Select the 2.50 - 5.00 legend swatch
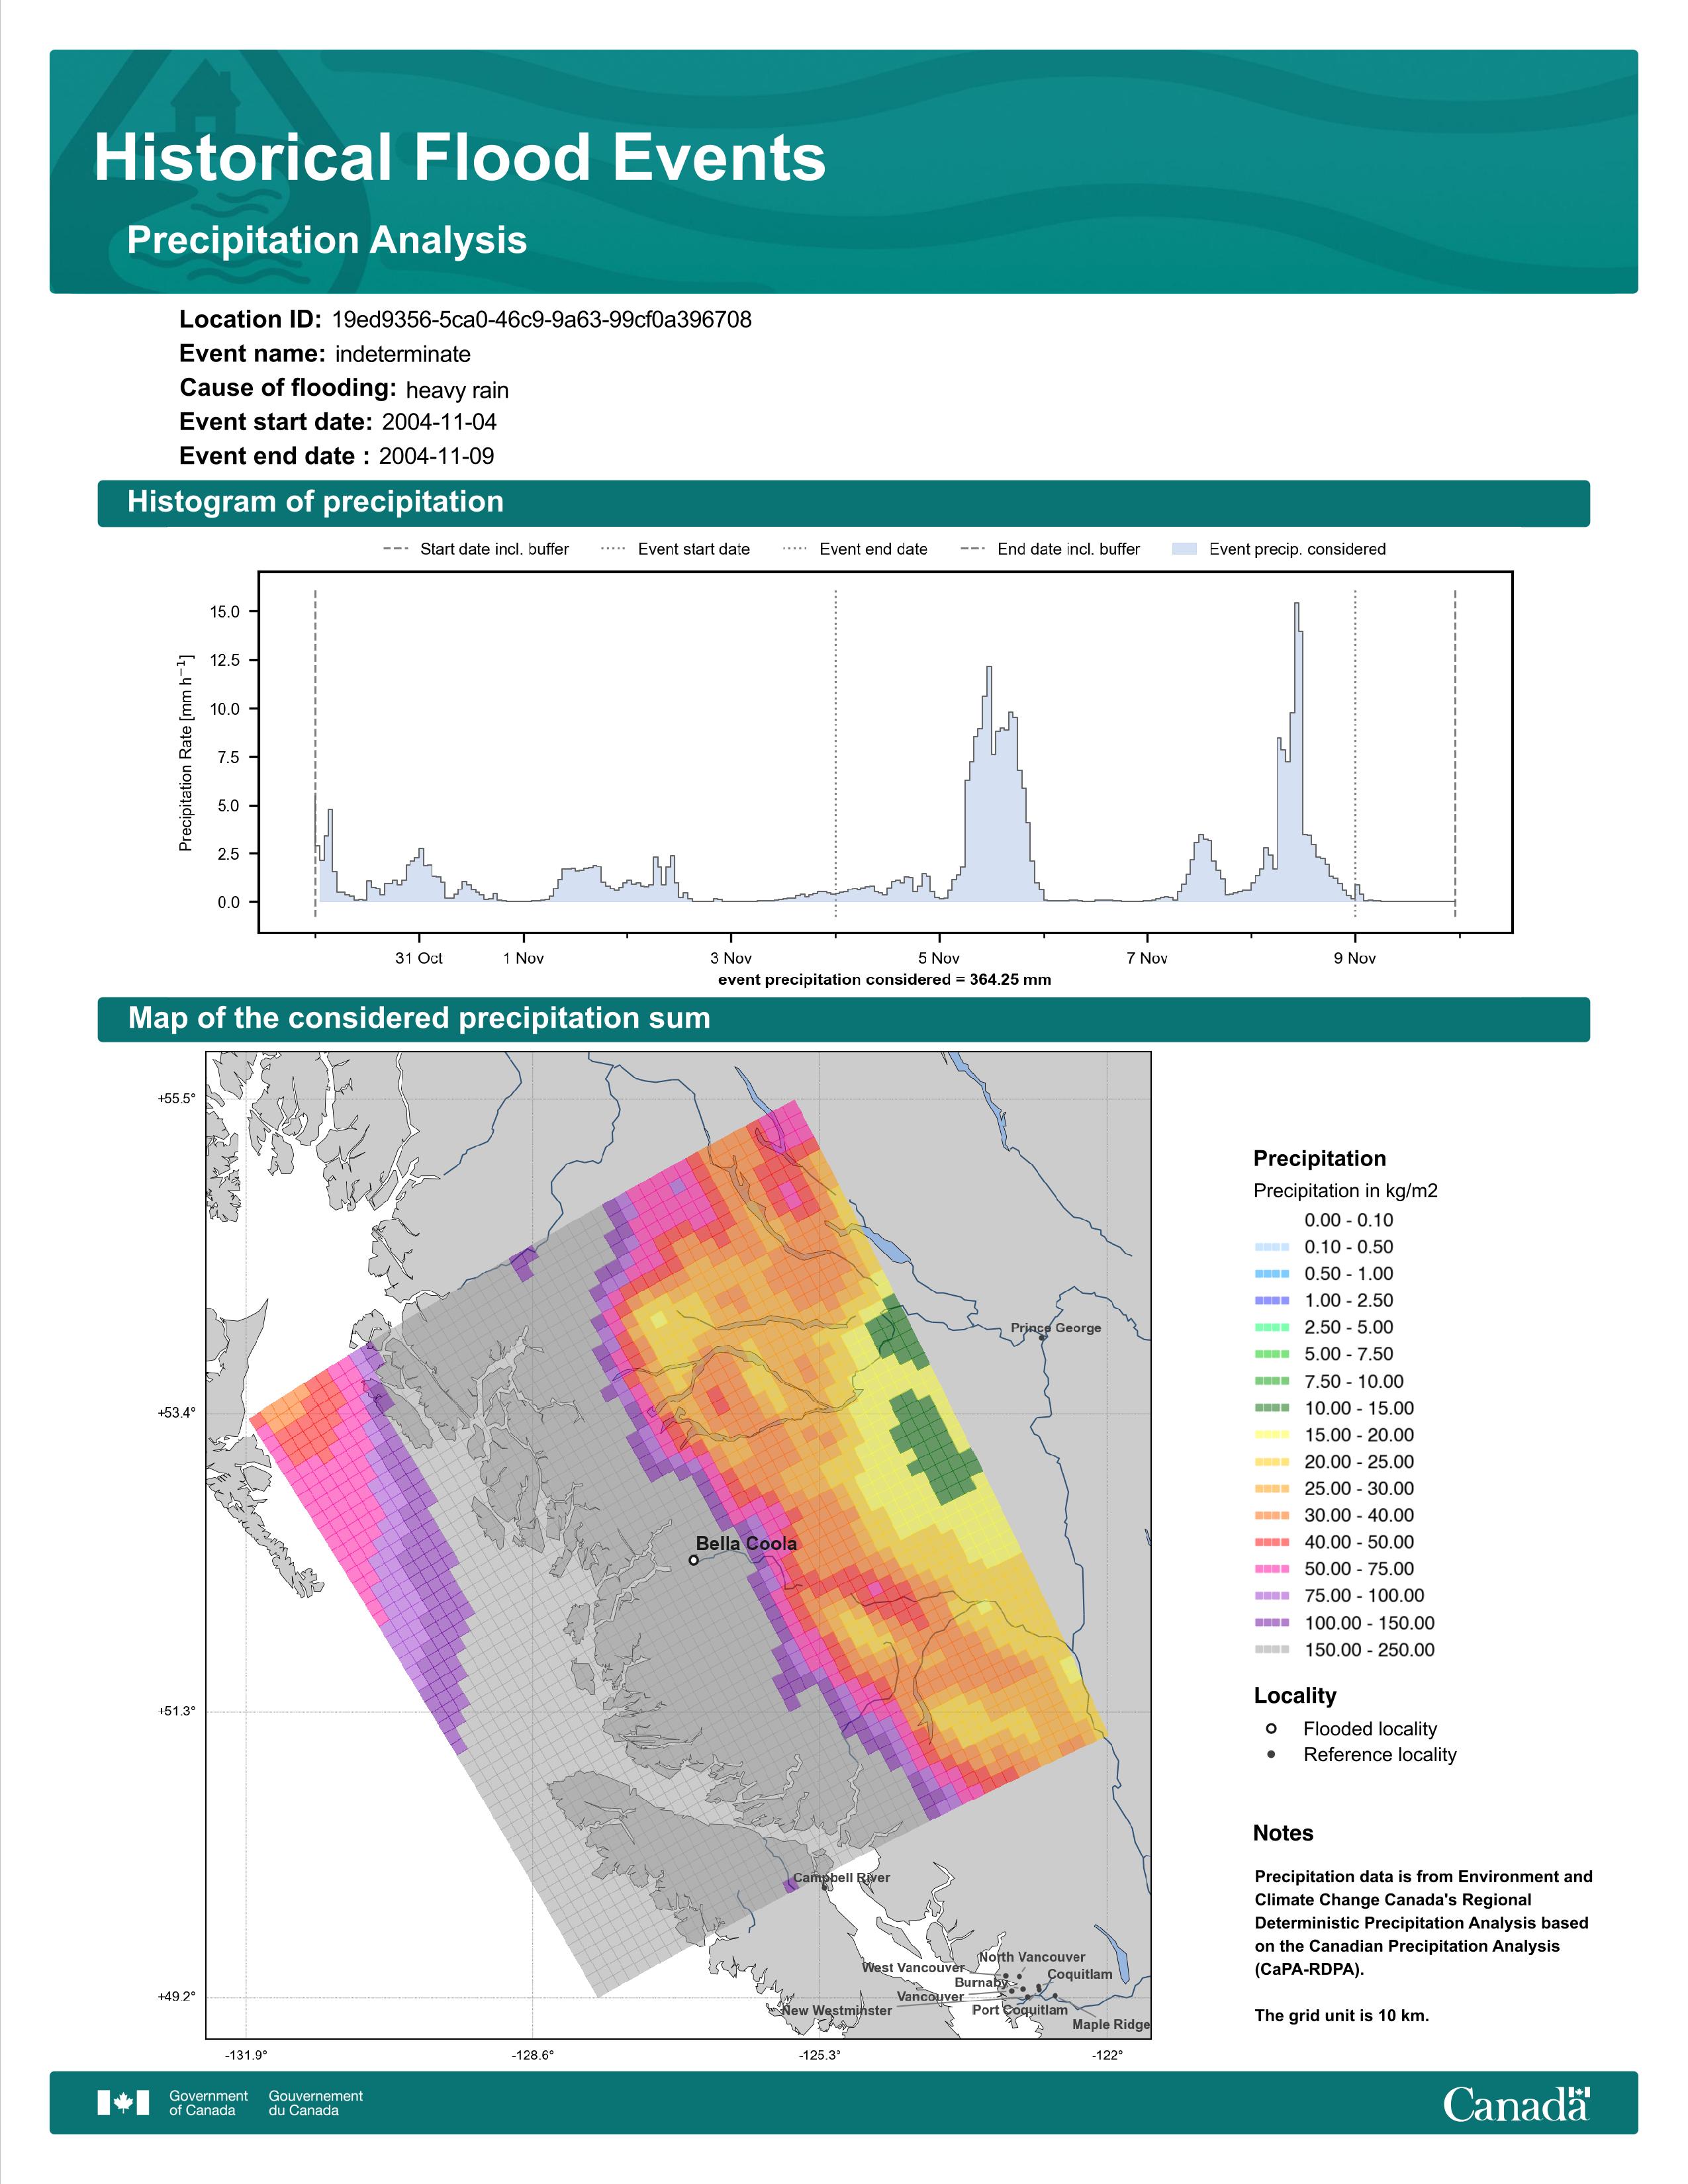1688x2184 pixels. 1272,1327
